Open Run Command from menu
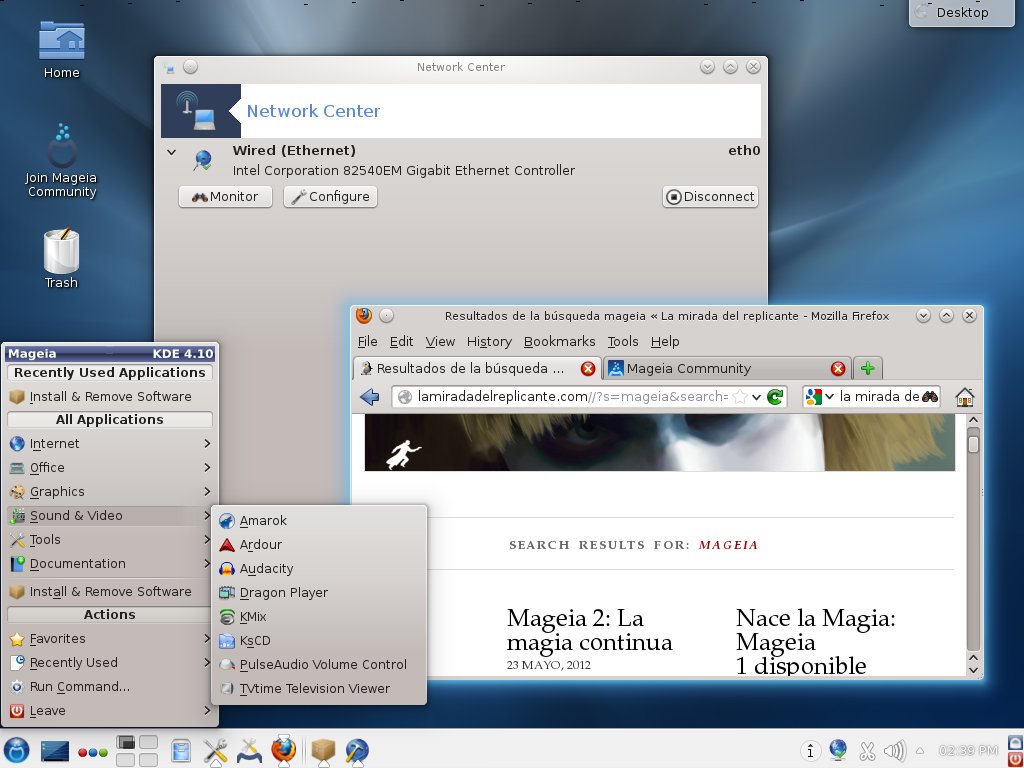 tap(110, 687)
